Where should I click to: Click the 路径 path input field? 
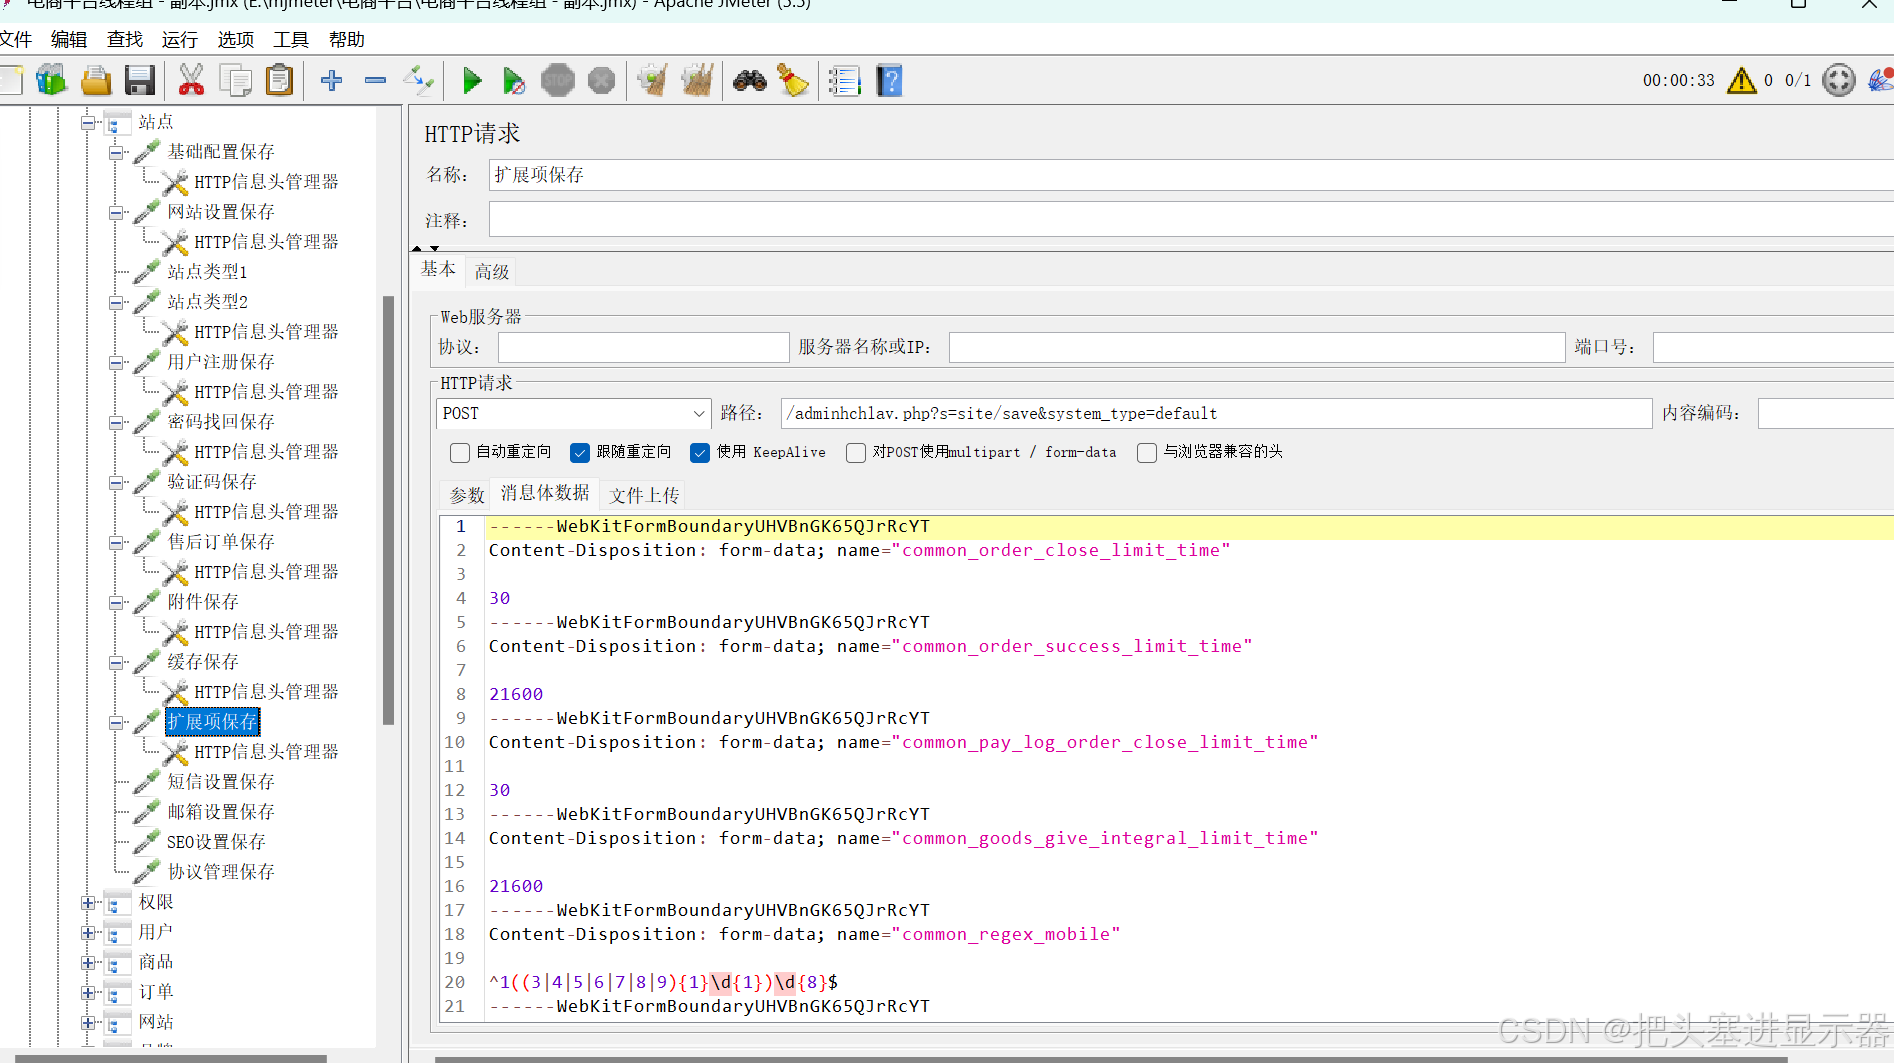pyautogui.click(x=1216, y=413)
